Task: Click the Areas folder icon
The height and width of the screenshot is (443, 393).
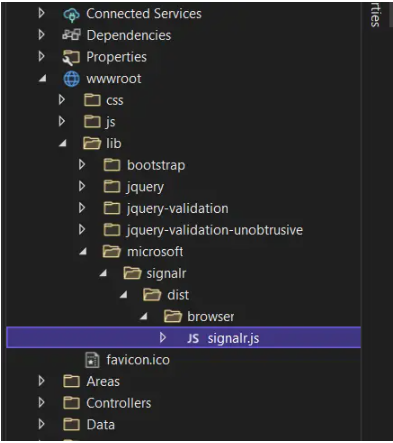Action: (x=72, y=381)
